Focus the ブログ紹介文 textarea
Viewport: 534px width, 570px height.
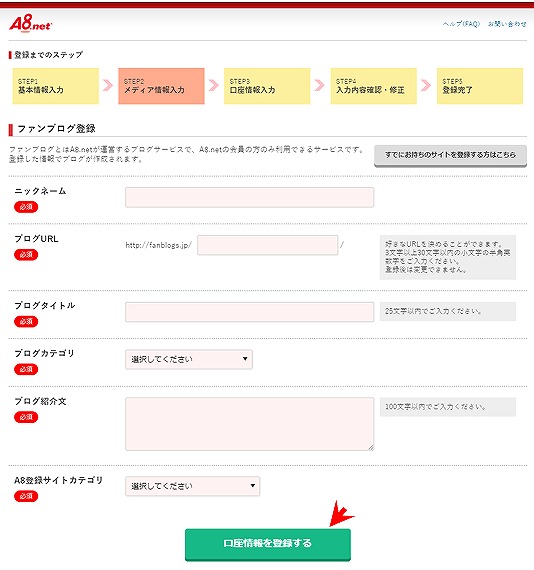click(249, 424)
